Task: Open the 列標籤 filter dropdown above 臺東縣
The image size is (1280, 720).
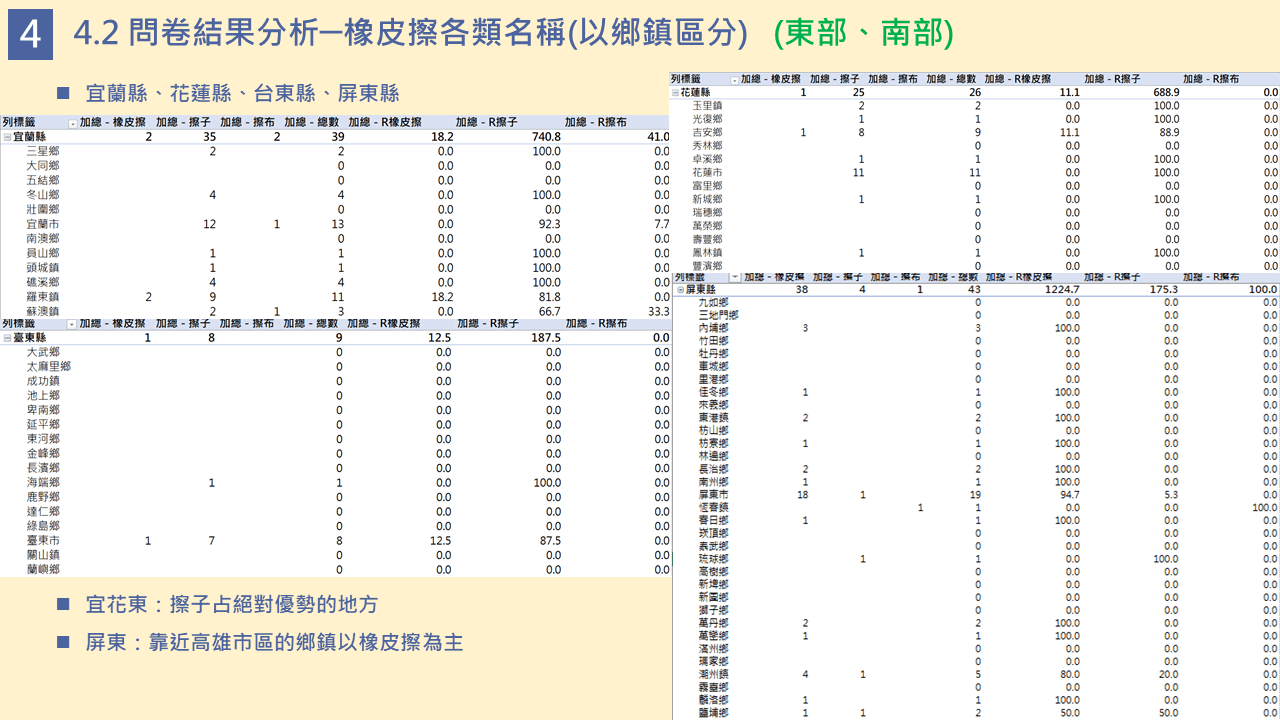Action: tap(71, 324)
